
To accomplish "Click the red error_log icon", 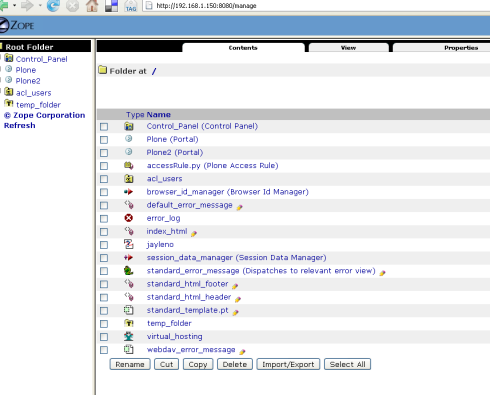I will (129, 218).
